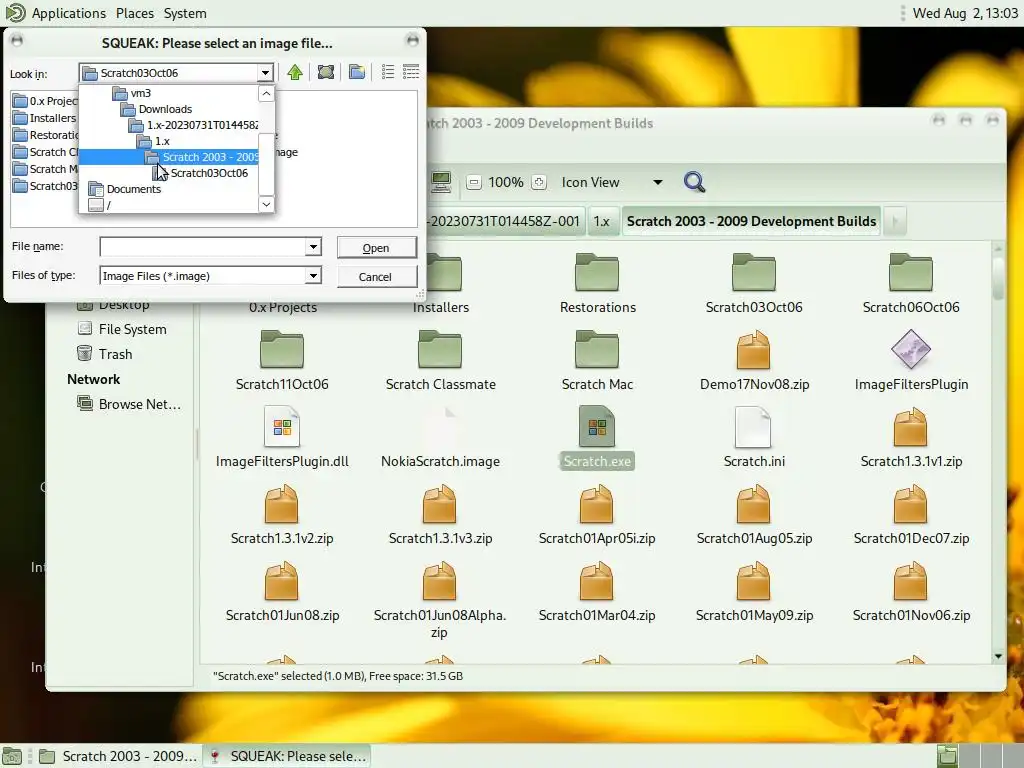
Task: Open the Scratch Mac folder icon
Action: pyautogui.click(x=597, y=349)
